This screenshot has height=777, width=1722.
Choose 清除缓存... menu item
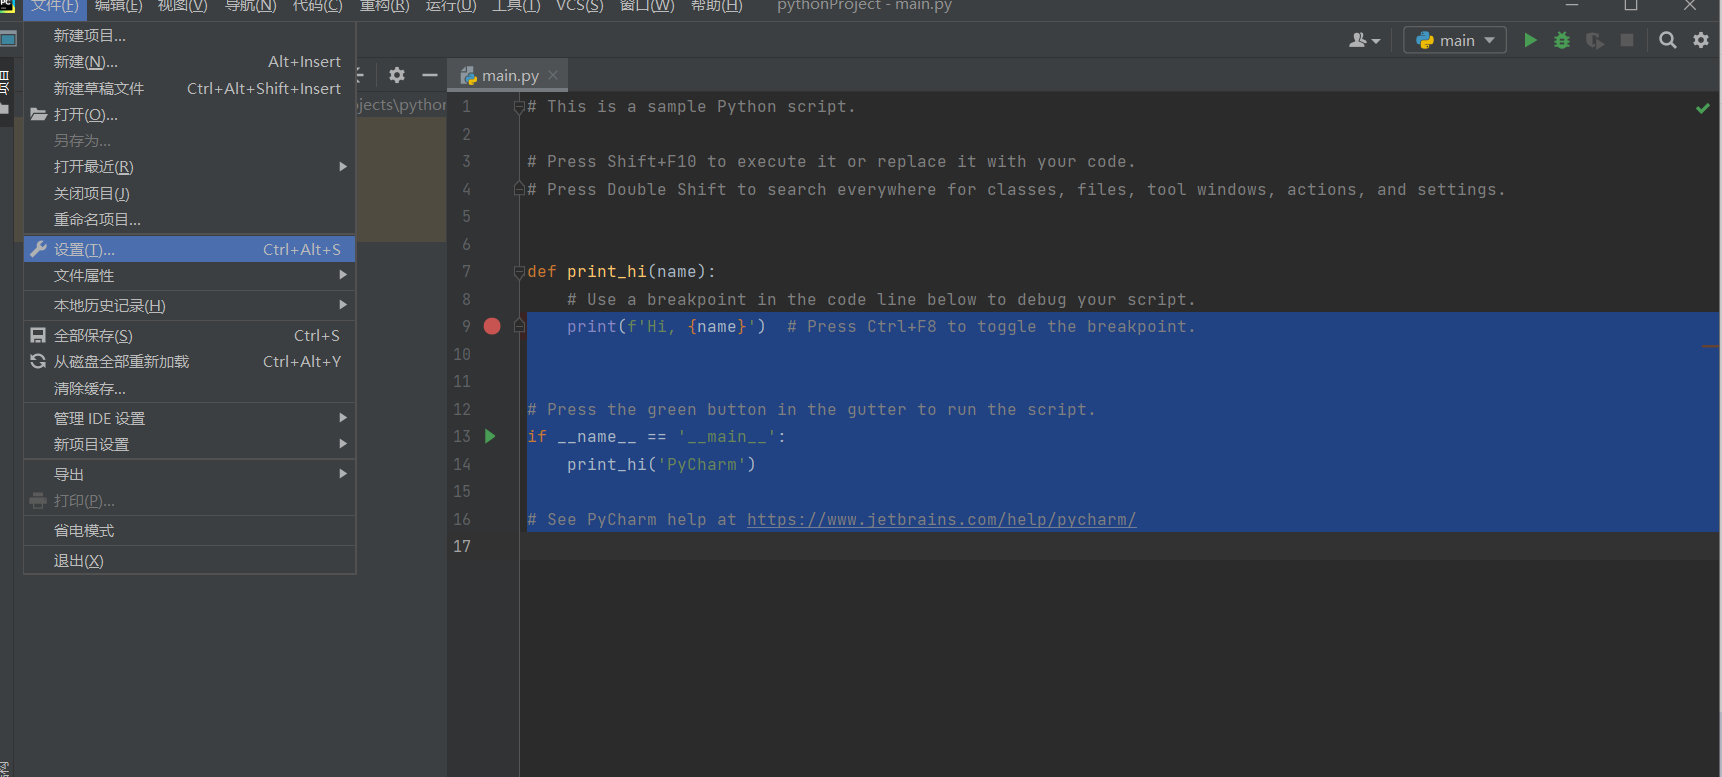pyautogui.click(x=190, y=388)
